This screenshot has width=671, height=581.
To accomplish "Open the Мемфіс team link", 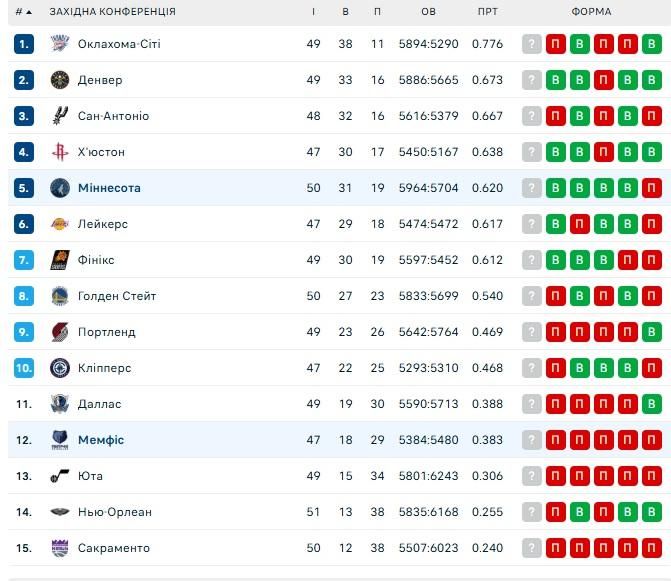I will pos(101,440).
